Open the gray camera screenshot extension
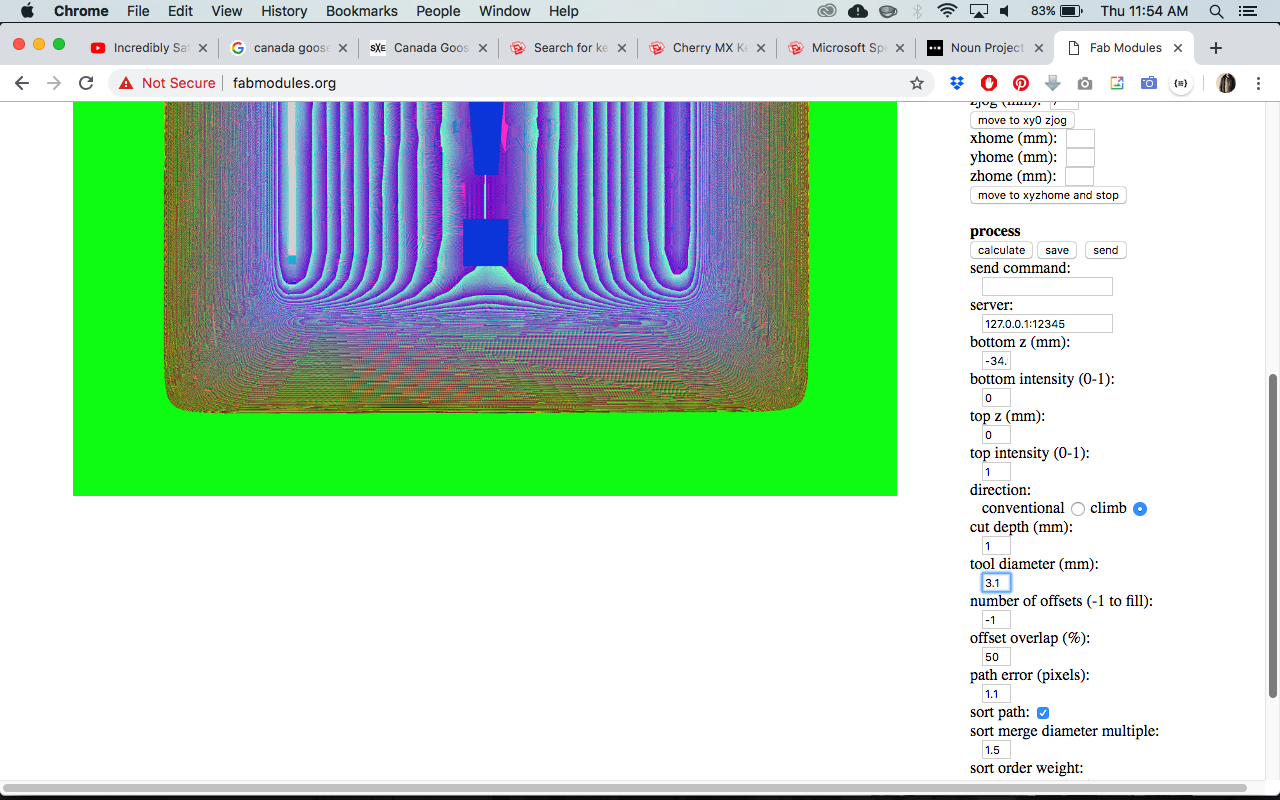Viewport: 1280px width, 800px height. point(1085,83)
